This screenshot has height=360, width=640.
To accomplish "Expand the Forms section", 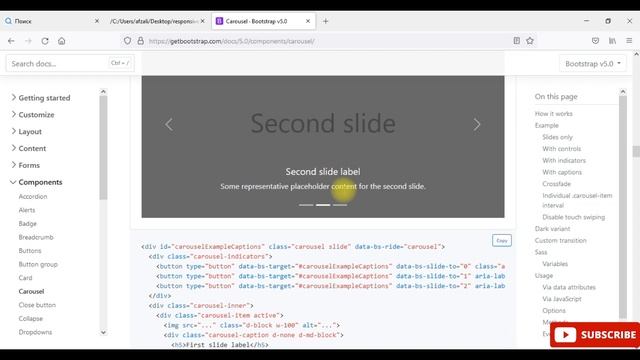I will coord(25,165).
